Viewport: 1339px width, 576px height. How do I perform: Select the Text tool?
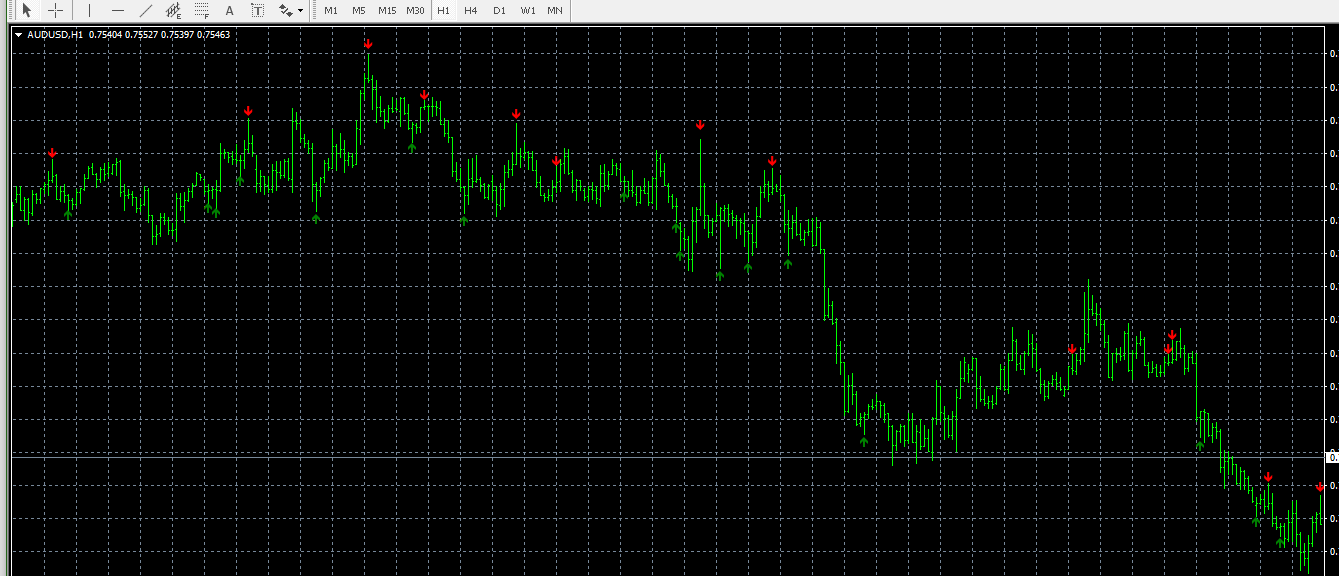pos(229,10)
